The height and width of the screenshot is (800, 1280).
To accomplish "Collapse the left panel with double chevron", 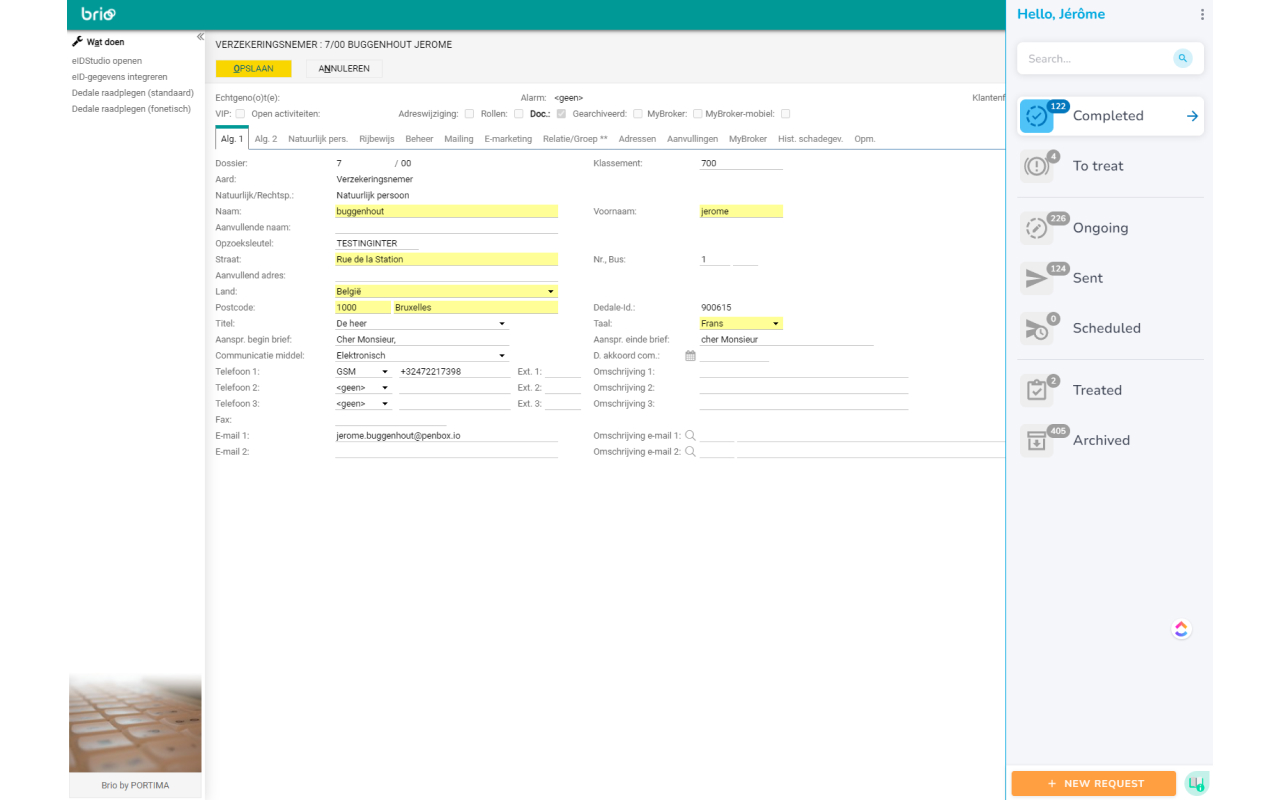I will click(200, 37).
